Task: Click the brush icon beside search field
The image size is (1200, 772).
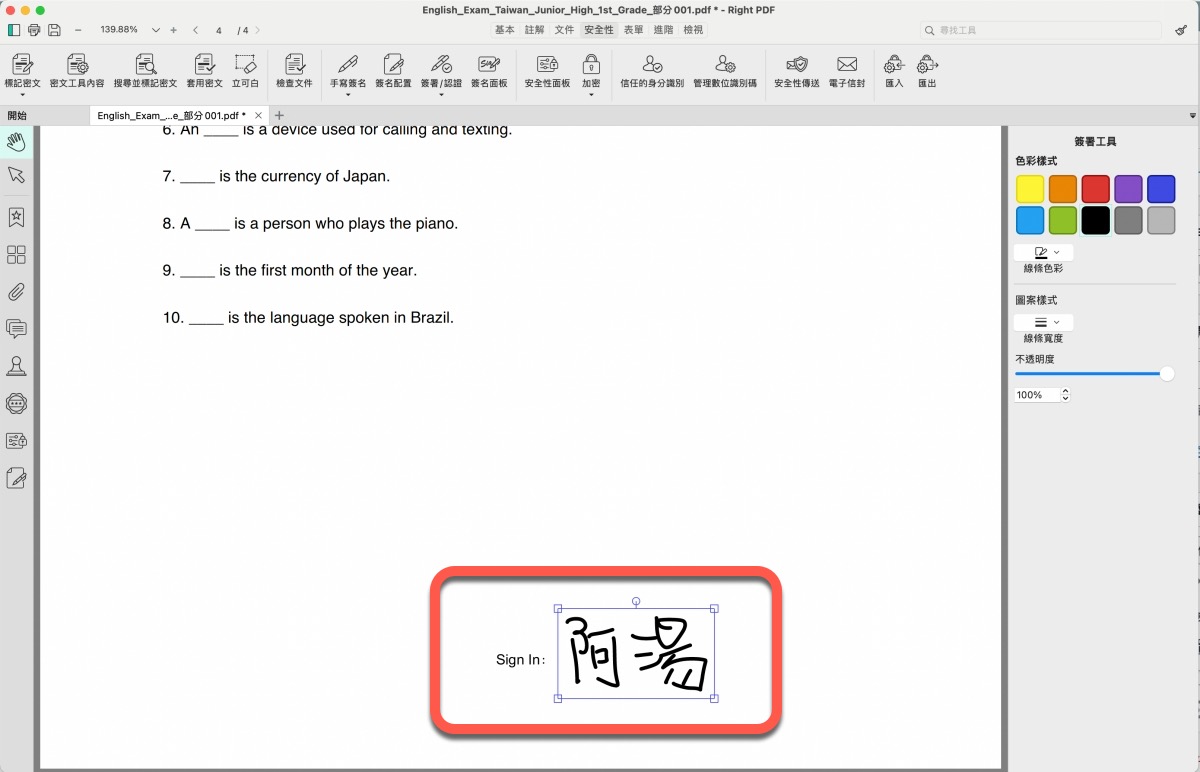Action: point(1181,30)
